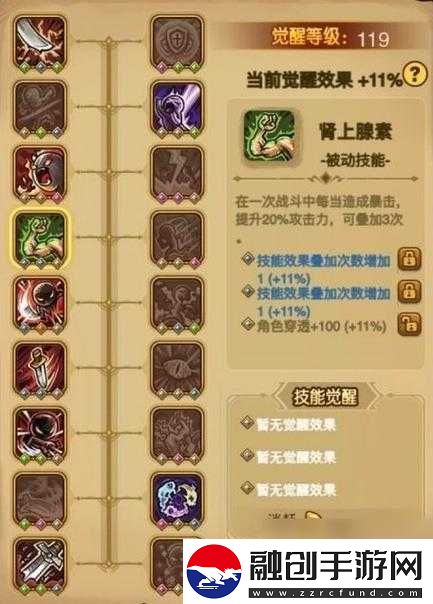Select the locked eye skill slot

click(177, 370)
